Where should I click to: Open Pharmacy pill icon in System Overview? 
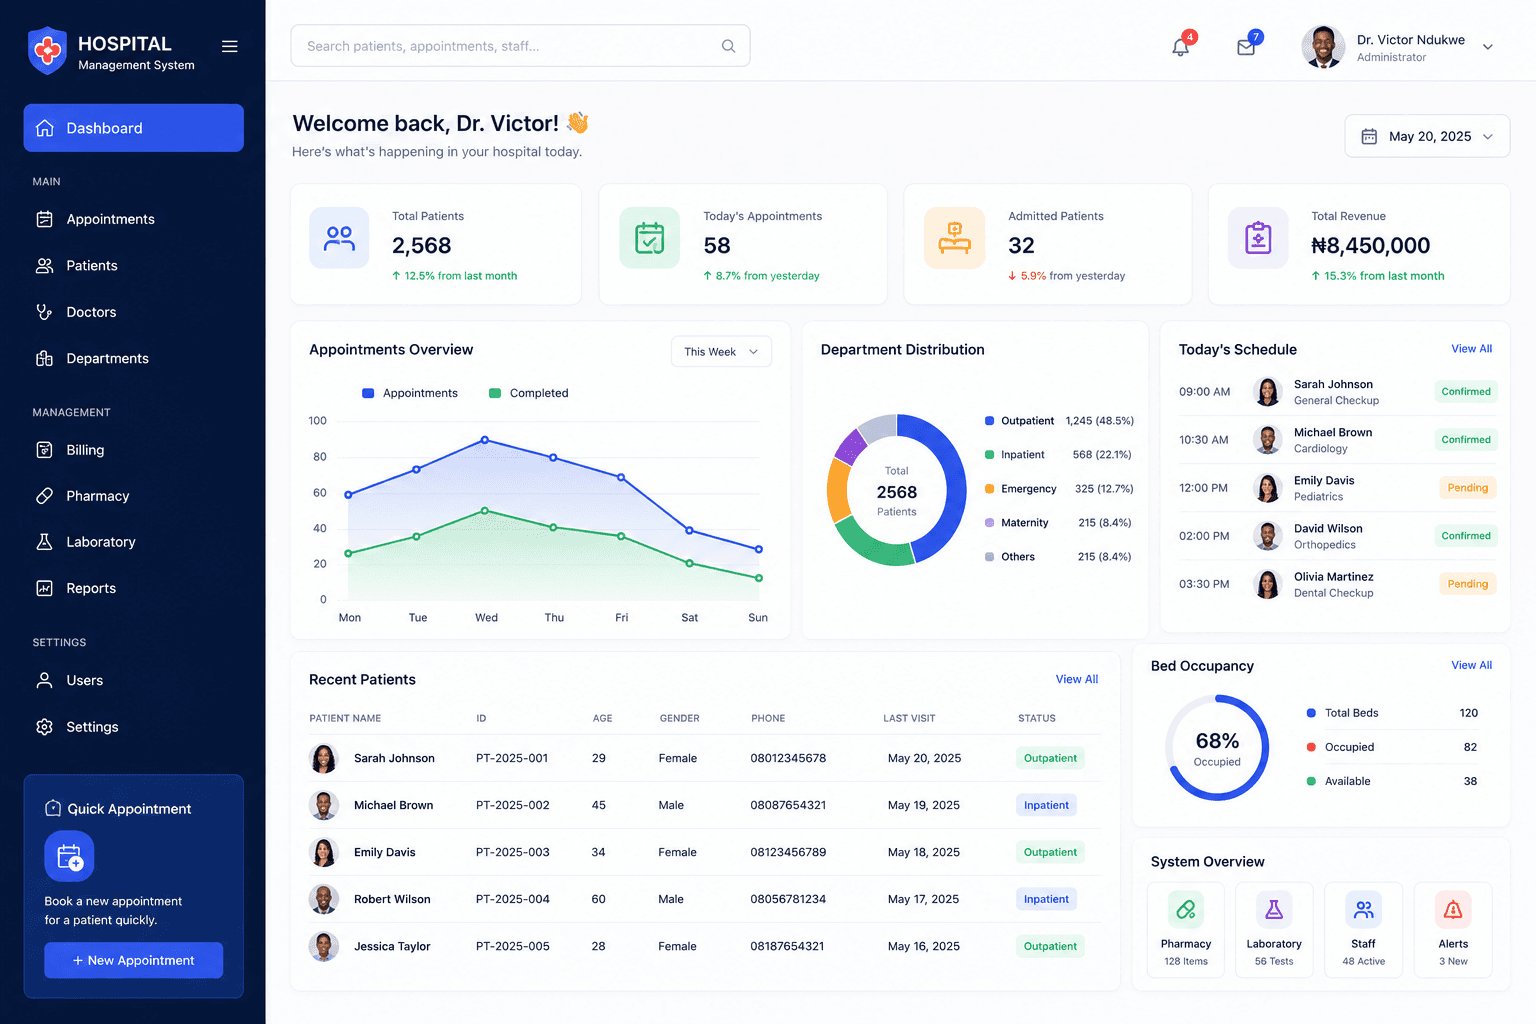(x=1186, y=910)
